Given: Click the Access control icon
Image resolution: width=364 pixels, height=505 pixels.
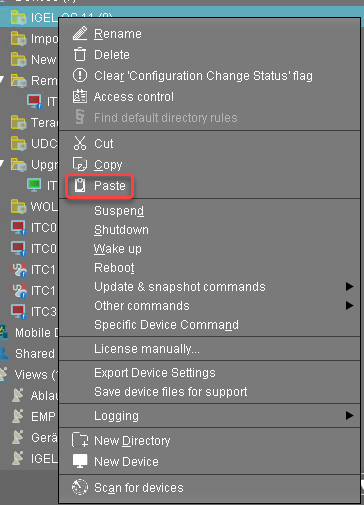Looking at the screenshot, I should pyautogui.click(x=80, y=96).
